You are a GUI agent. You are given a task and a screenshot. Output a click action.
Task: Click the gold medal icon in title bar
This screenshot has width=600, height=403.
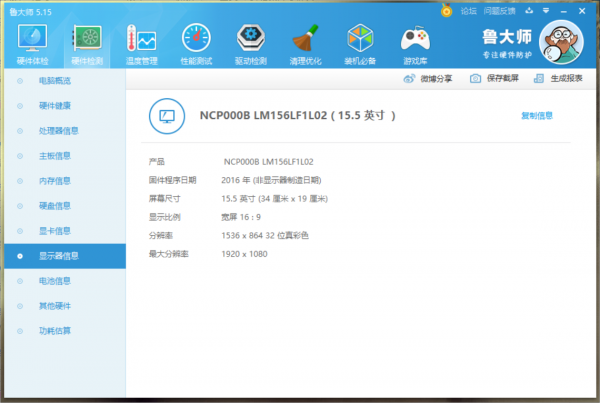(x=446, y=11)
